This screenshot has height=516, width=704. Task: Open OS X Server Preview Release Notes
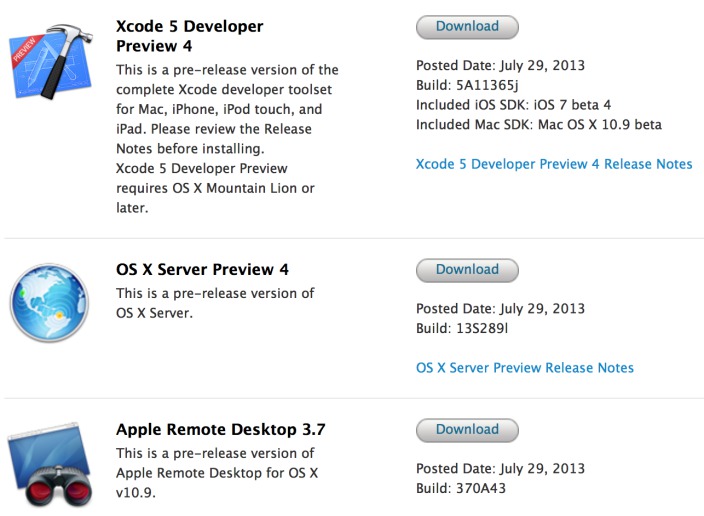click(524, 368)
